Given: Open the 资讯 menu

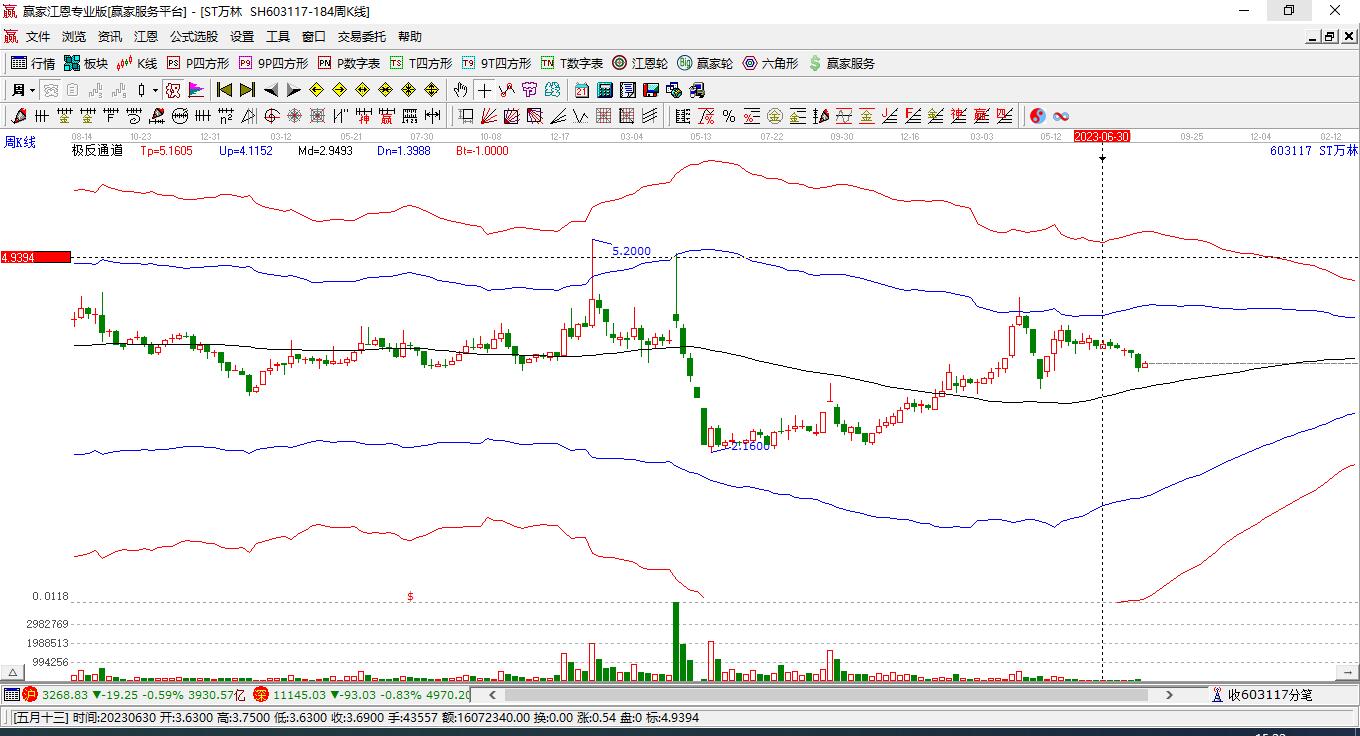Looking at the screenshot, I should point(110,37).
